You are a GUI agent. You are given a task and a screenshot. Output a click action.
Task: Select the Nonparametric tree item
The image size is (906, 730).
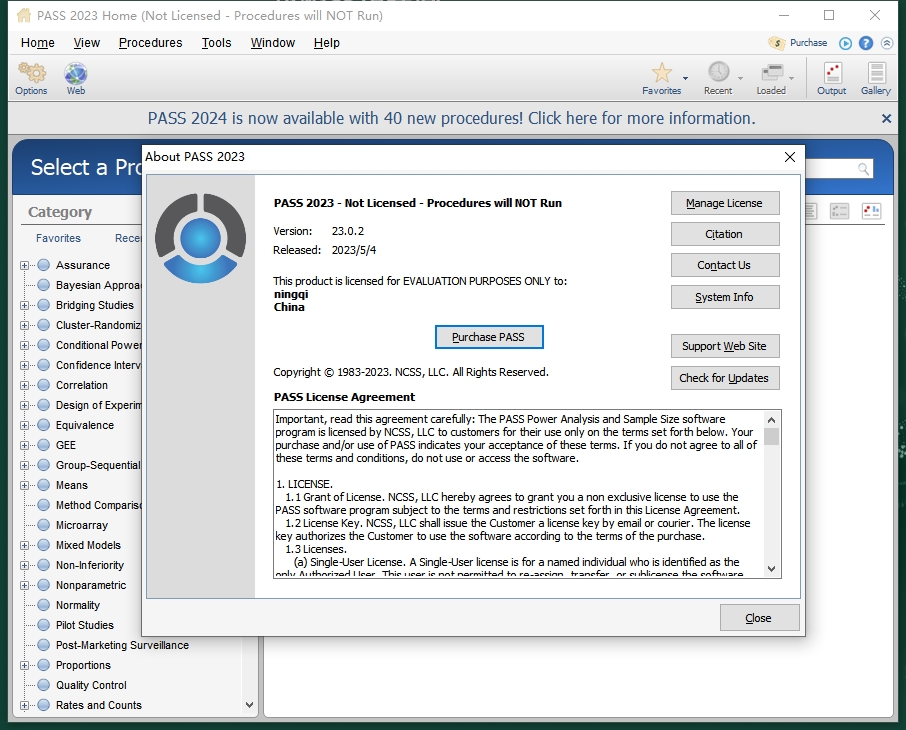pyautogui.click(x=91, y=585)
